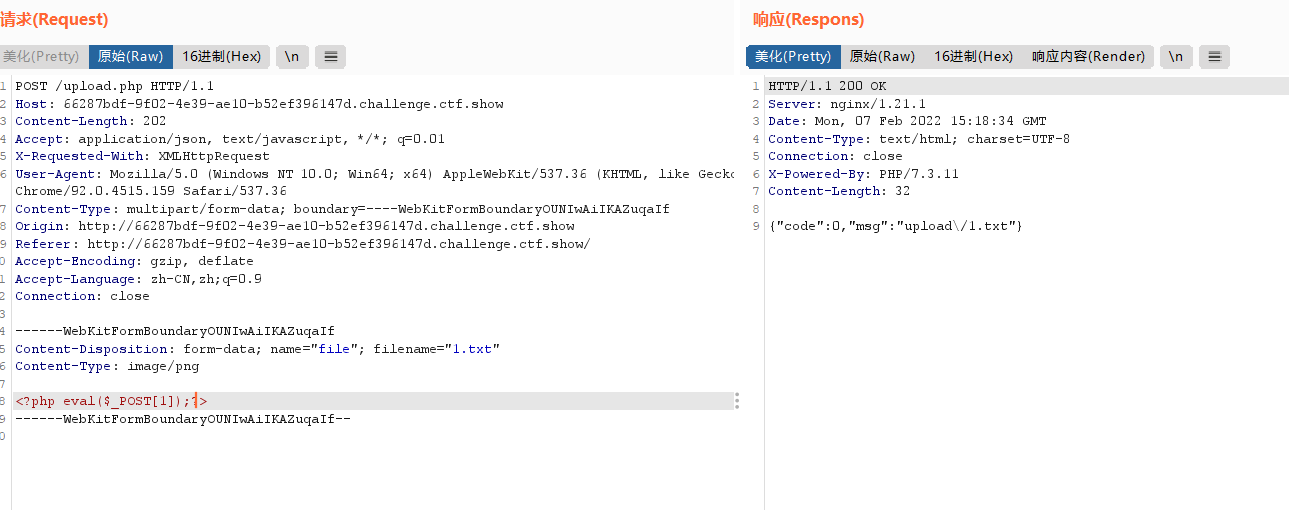Click the multipart/form-data Content-Type header
1289x510 pixels.
[x=342, y=209]
